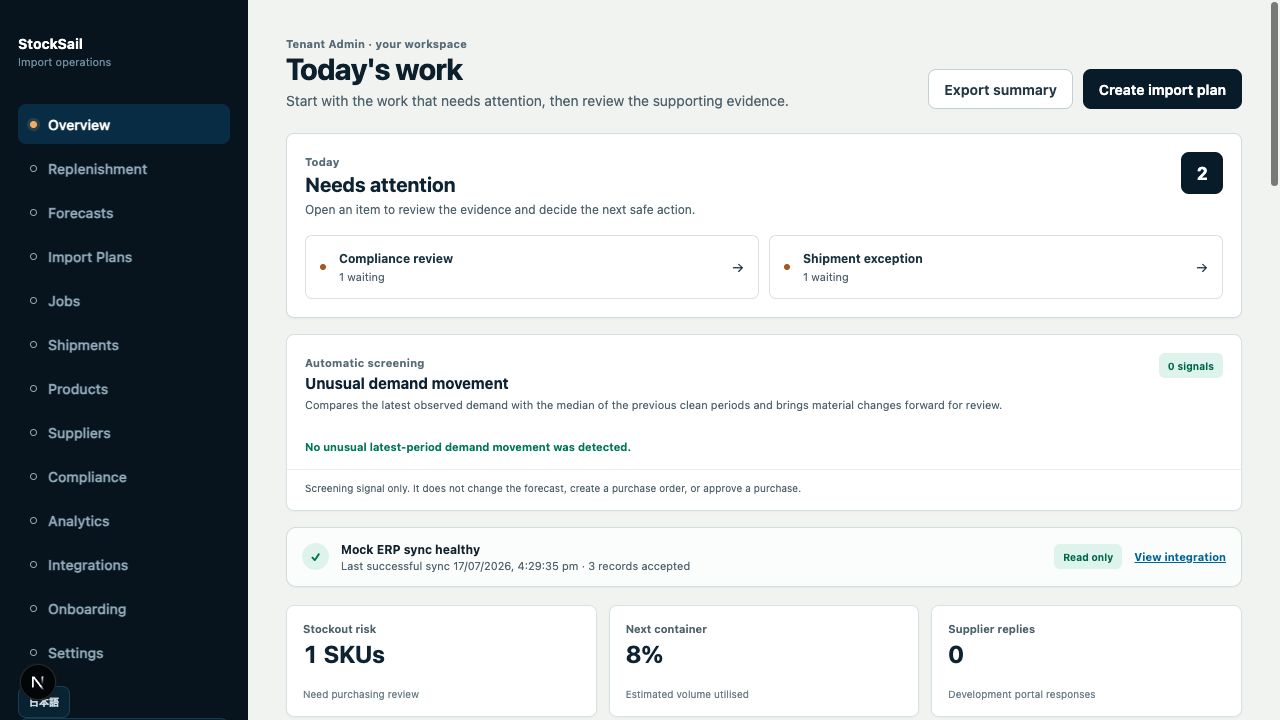
Task: Click Create import plan
Action: [x=1162, y=89]
